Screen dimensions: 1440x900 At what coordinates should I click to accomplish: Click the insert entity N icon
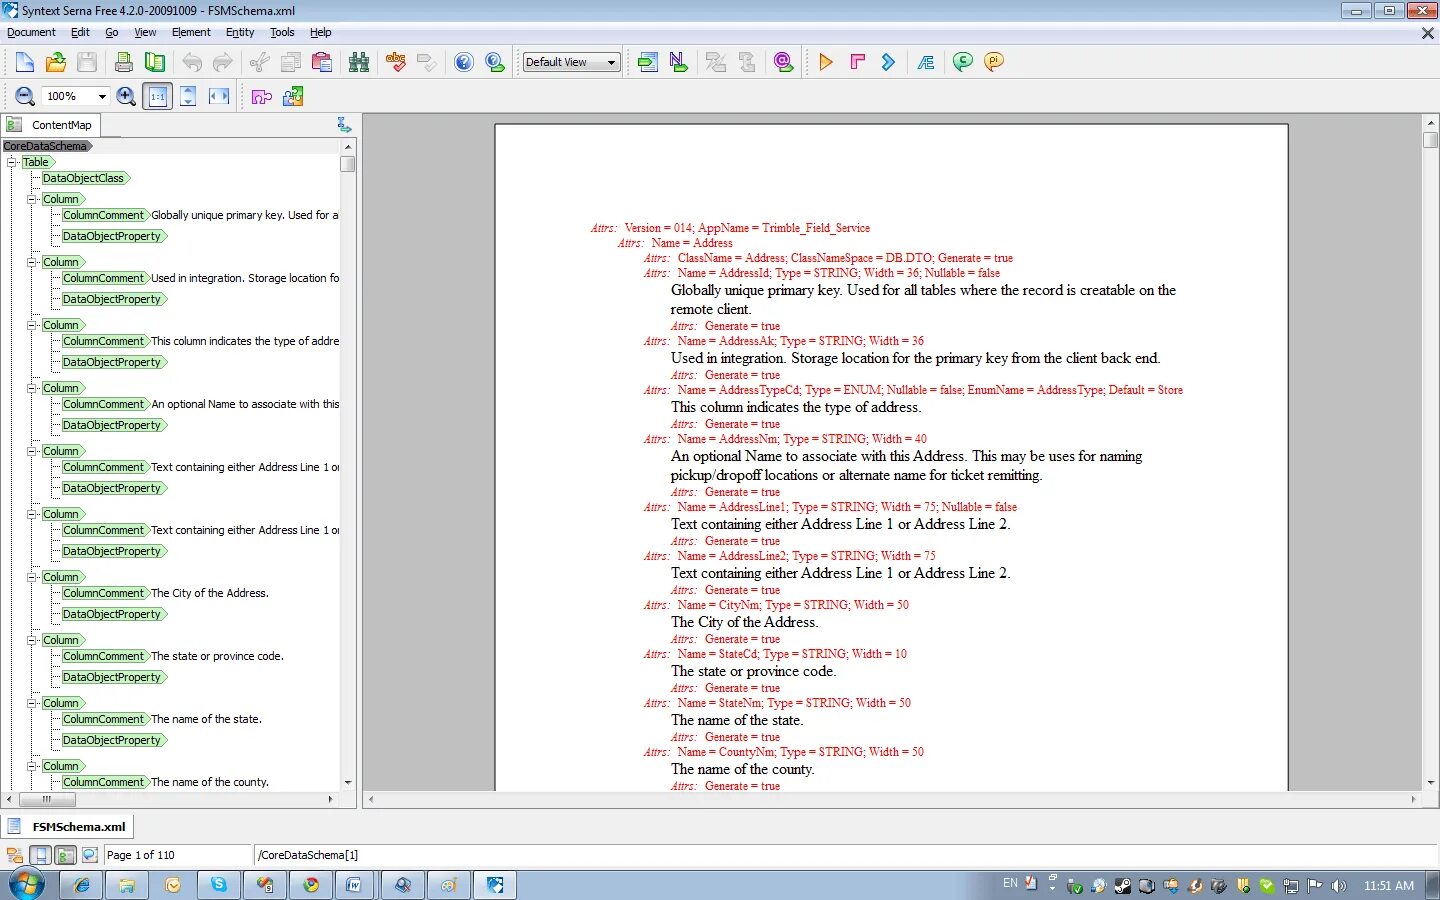pyautogui.click(x=678, y=62)
